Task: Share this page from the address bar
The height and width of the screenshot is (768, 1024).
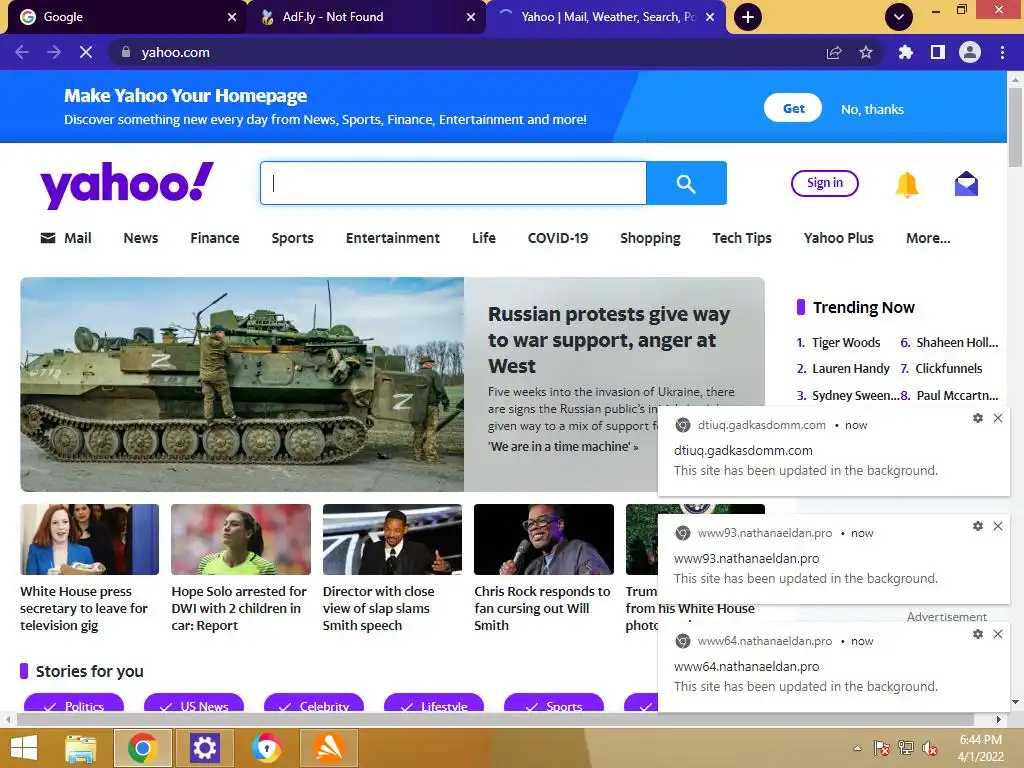Action: click(834, 52)
